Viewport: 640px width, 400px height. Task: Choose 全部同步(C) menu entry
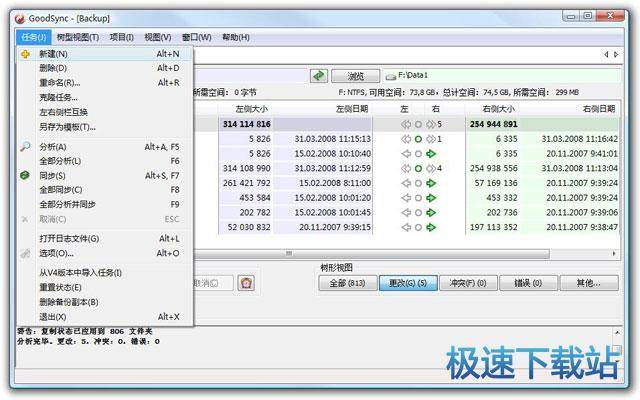(x=104, y=190)
